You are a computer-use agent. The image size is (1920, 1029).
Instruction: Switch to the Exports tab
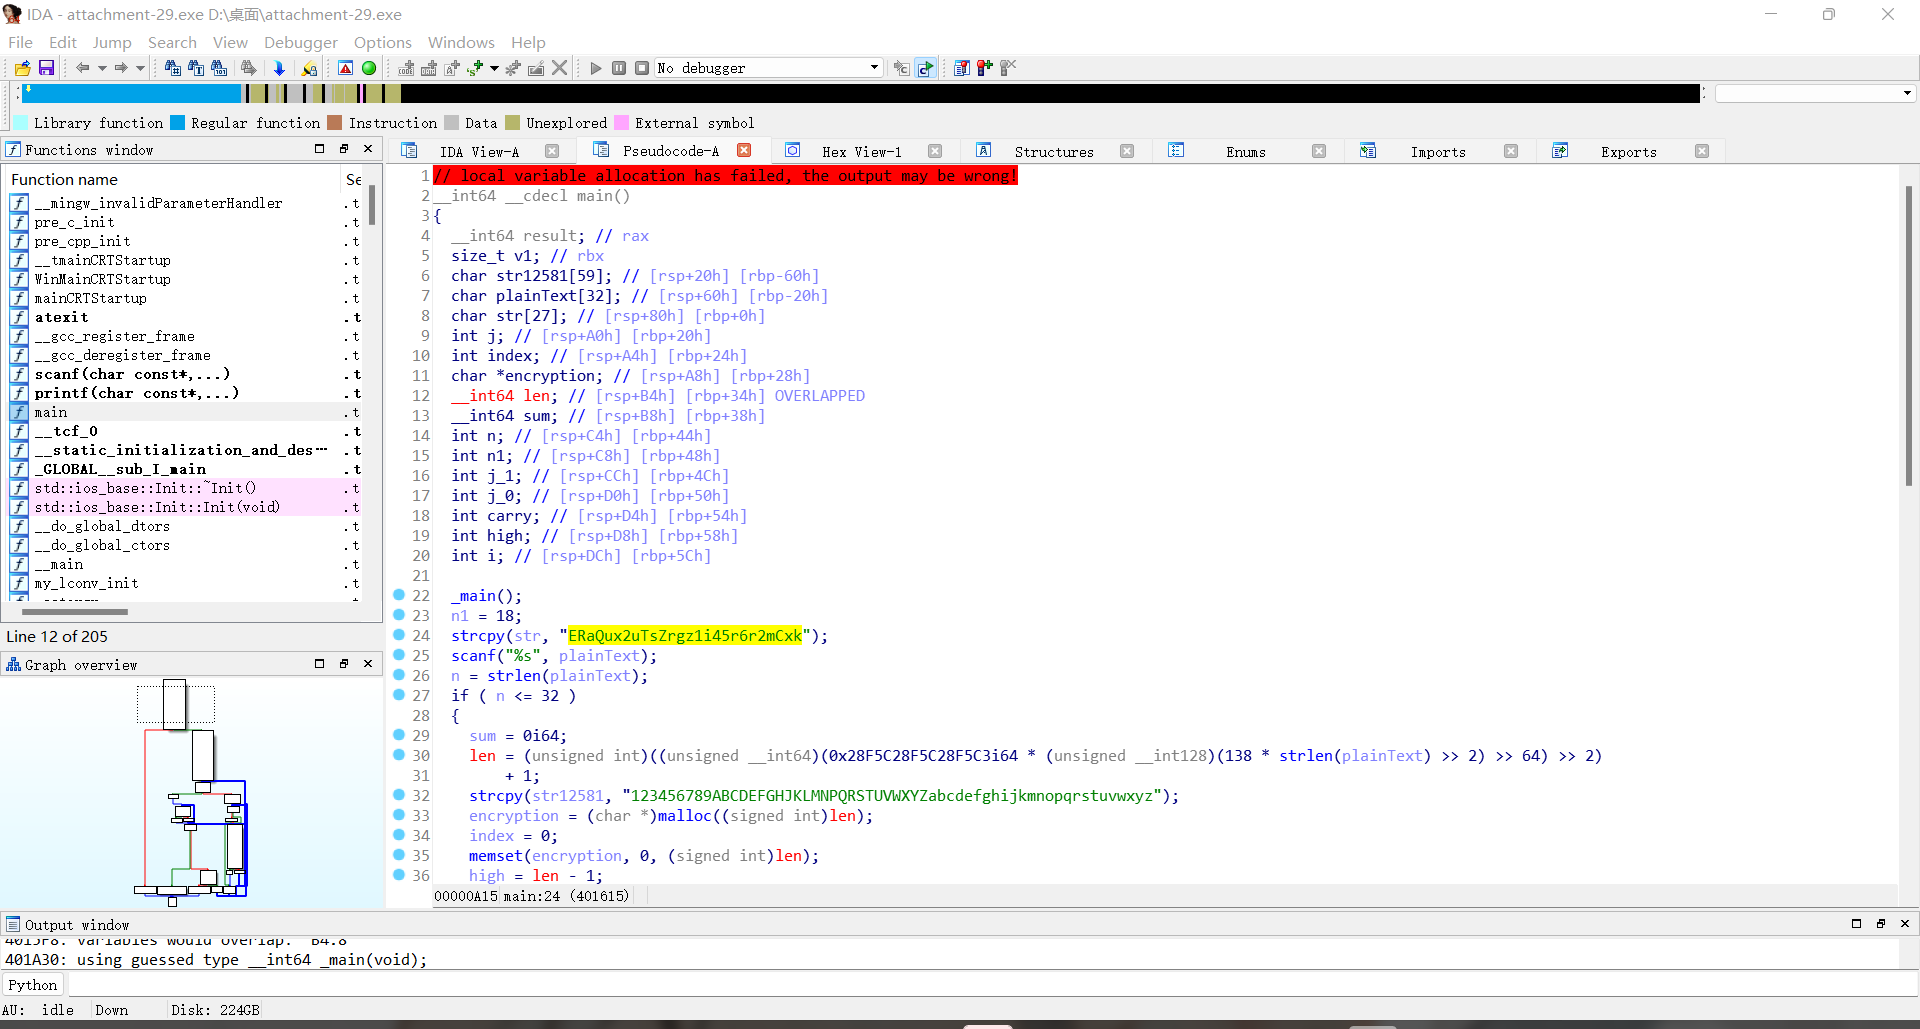1628,151
